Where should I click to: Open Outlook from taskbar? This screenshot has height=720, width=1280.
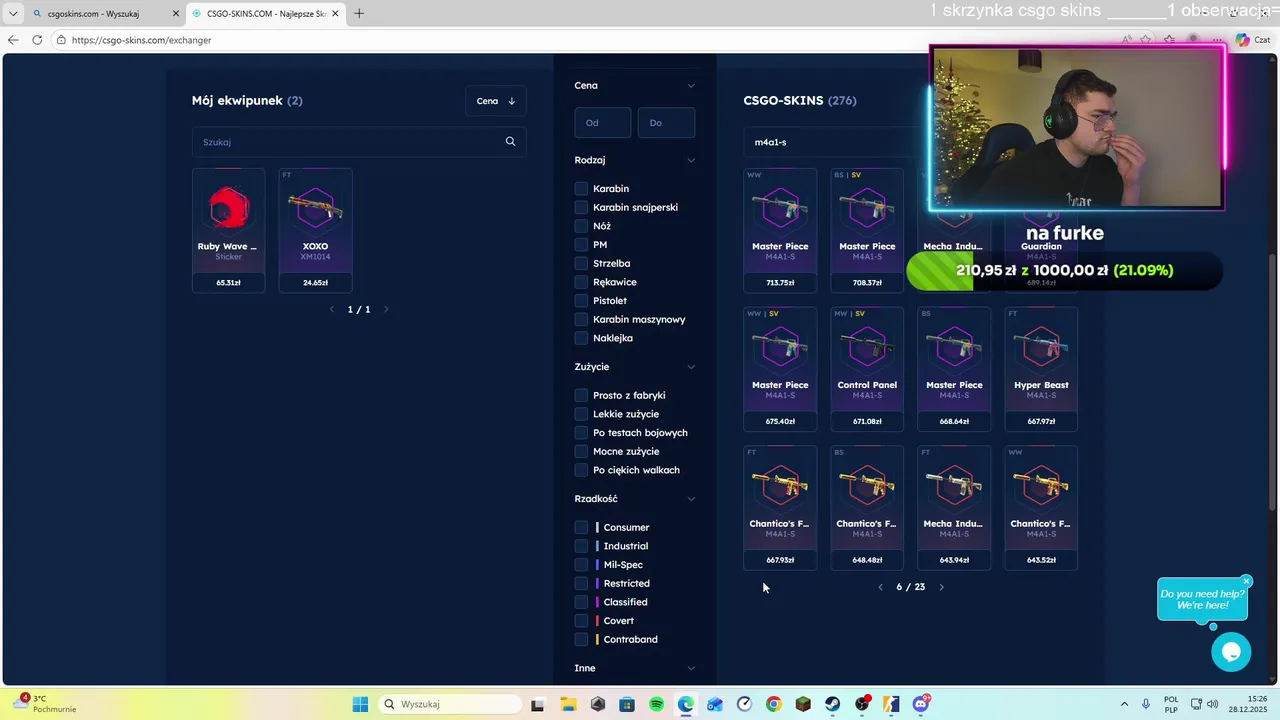714,704
